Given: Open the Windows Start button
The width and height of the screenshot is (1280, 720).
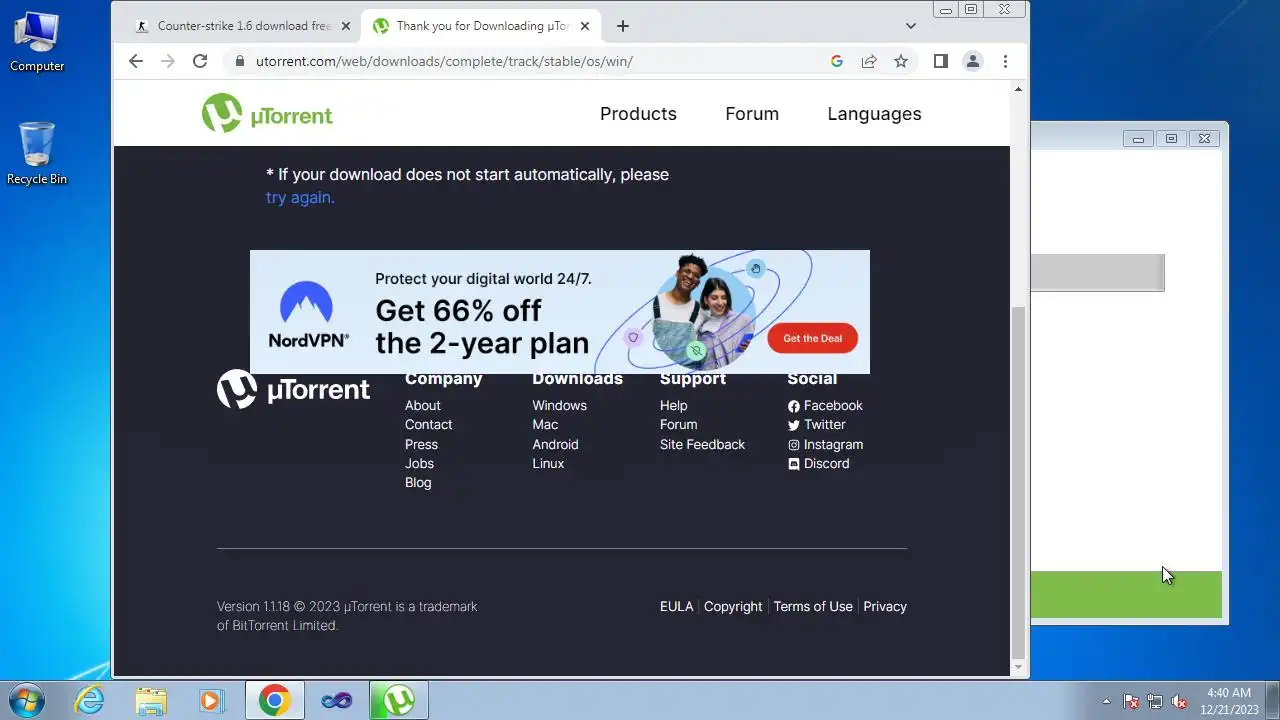Looking at the screenshot, I should (x=26, y=700).
